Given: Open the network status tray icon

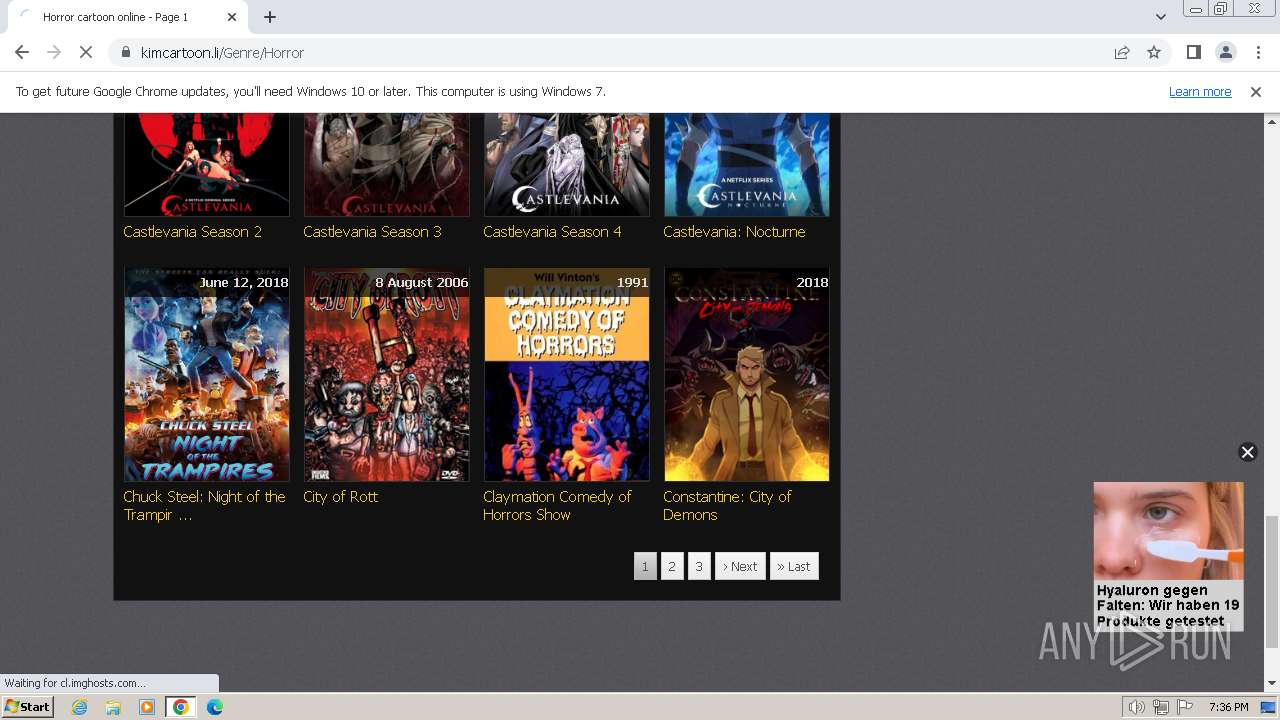Looking at the screenshot, I should [1161, 707].
